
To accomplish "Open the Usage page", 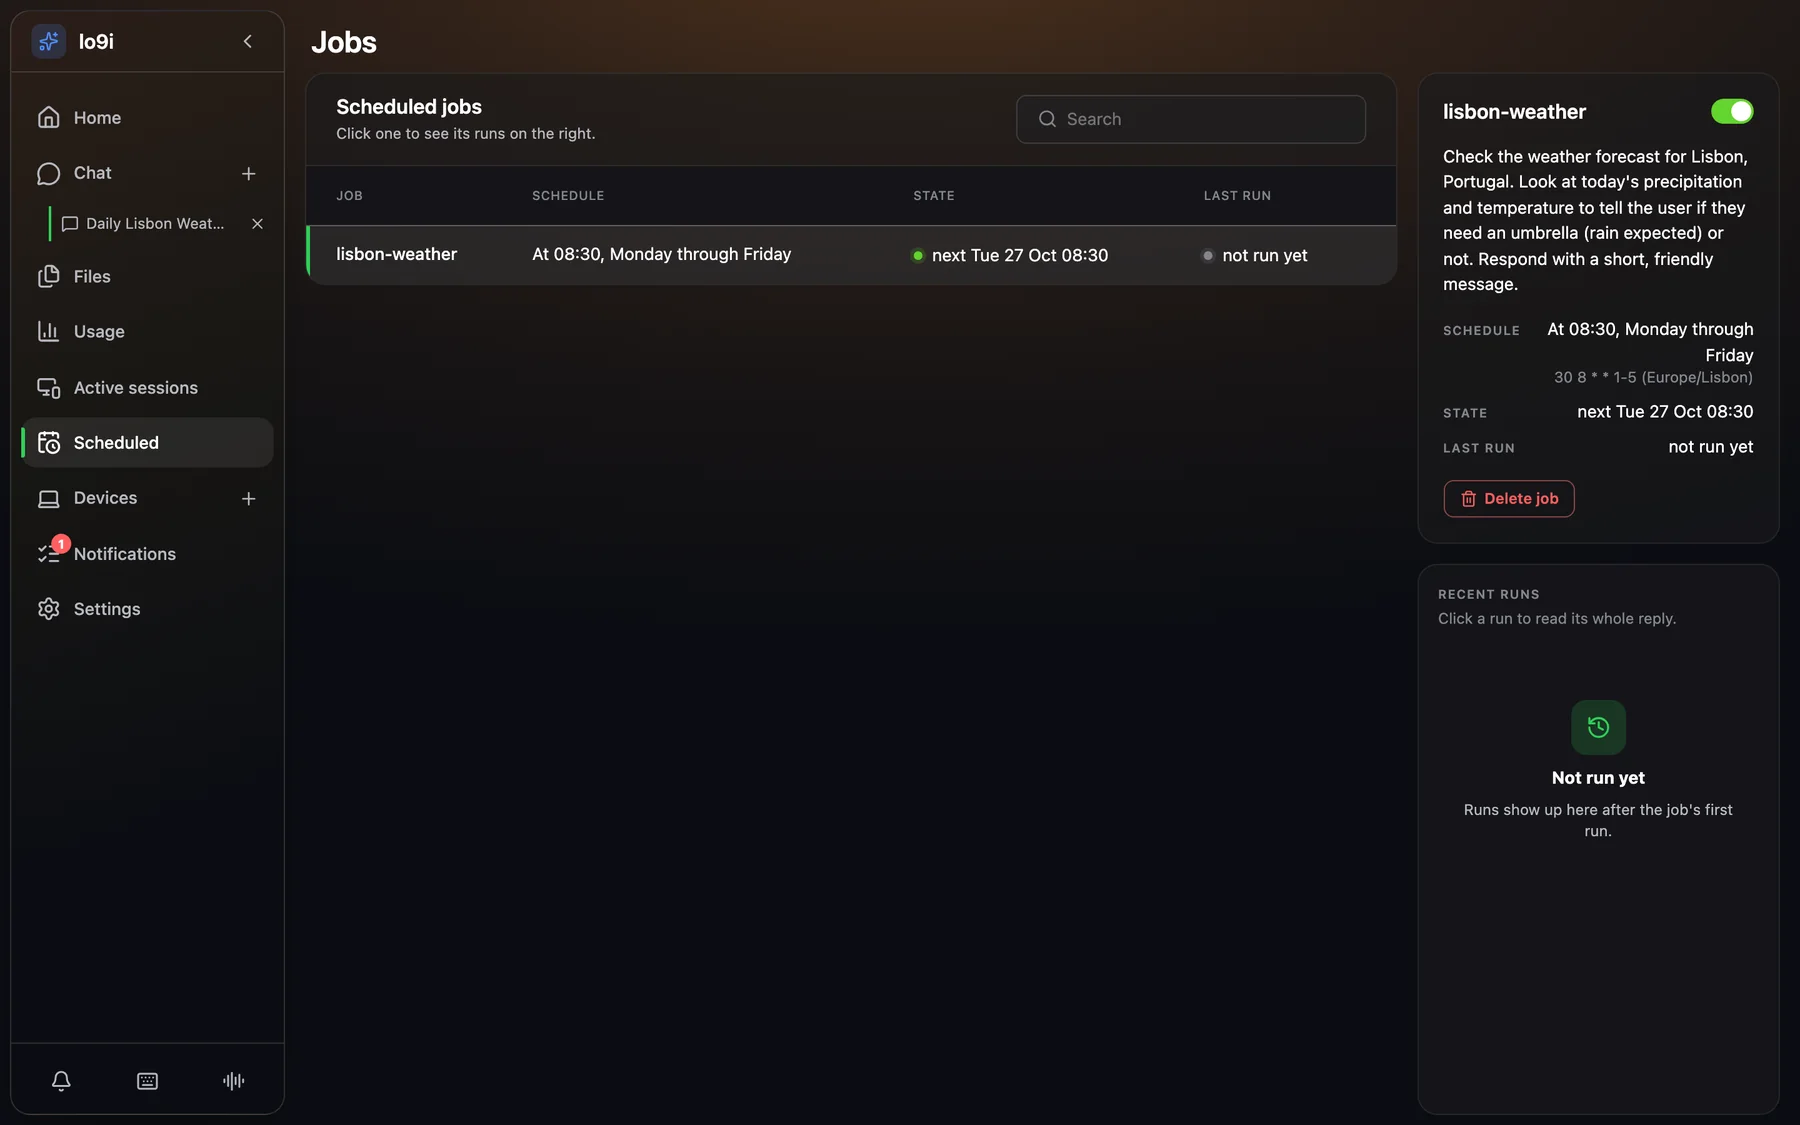I will click(x=147, y=331).
